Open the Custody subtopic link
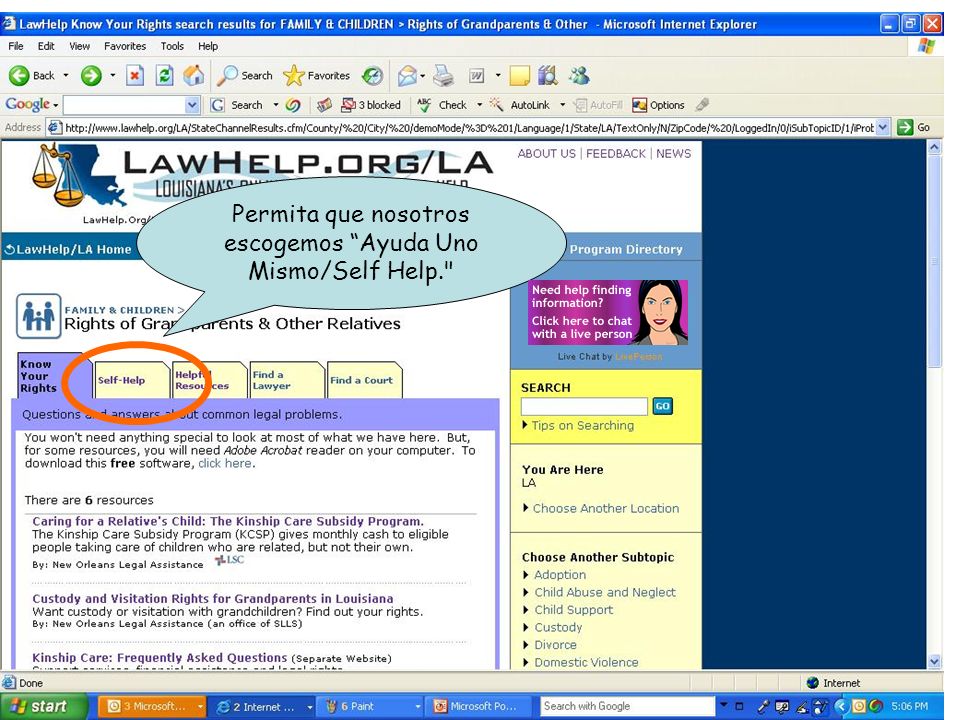Screen dimensions: 960x720 [x=558, y=627]
